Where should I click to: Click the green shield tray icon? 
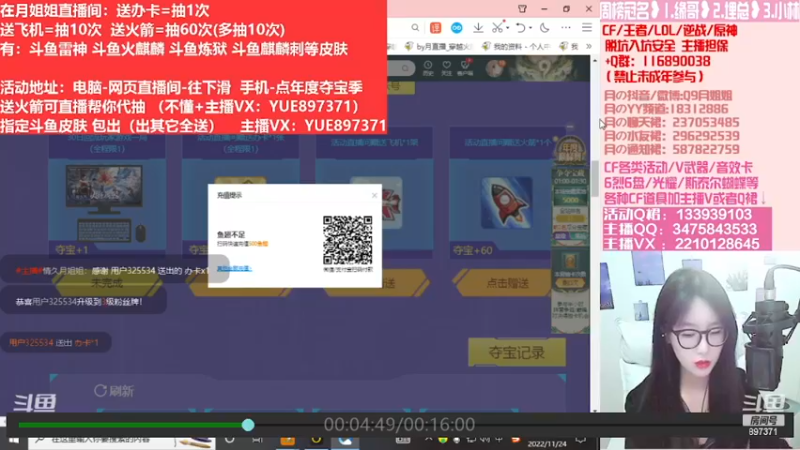[x=442, y=440]
